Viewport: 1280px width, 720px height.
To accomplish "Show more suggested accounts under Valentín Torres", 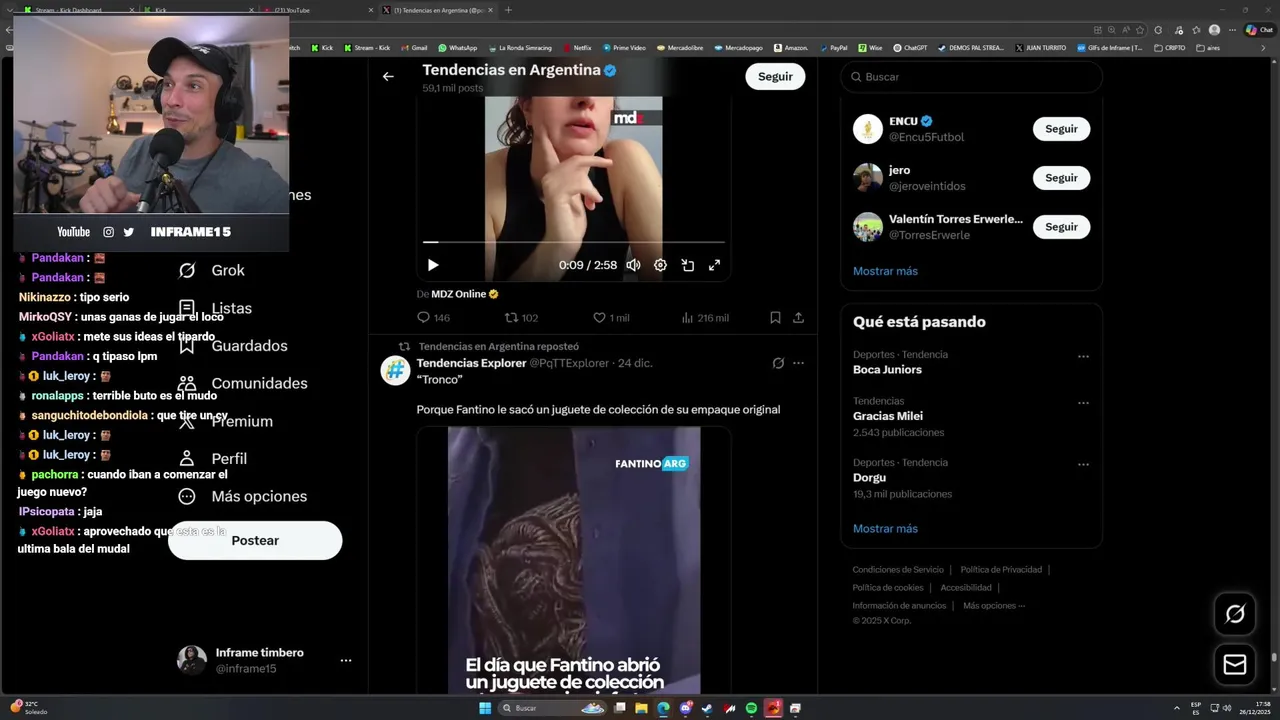I will pos(885,271).
